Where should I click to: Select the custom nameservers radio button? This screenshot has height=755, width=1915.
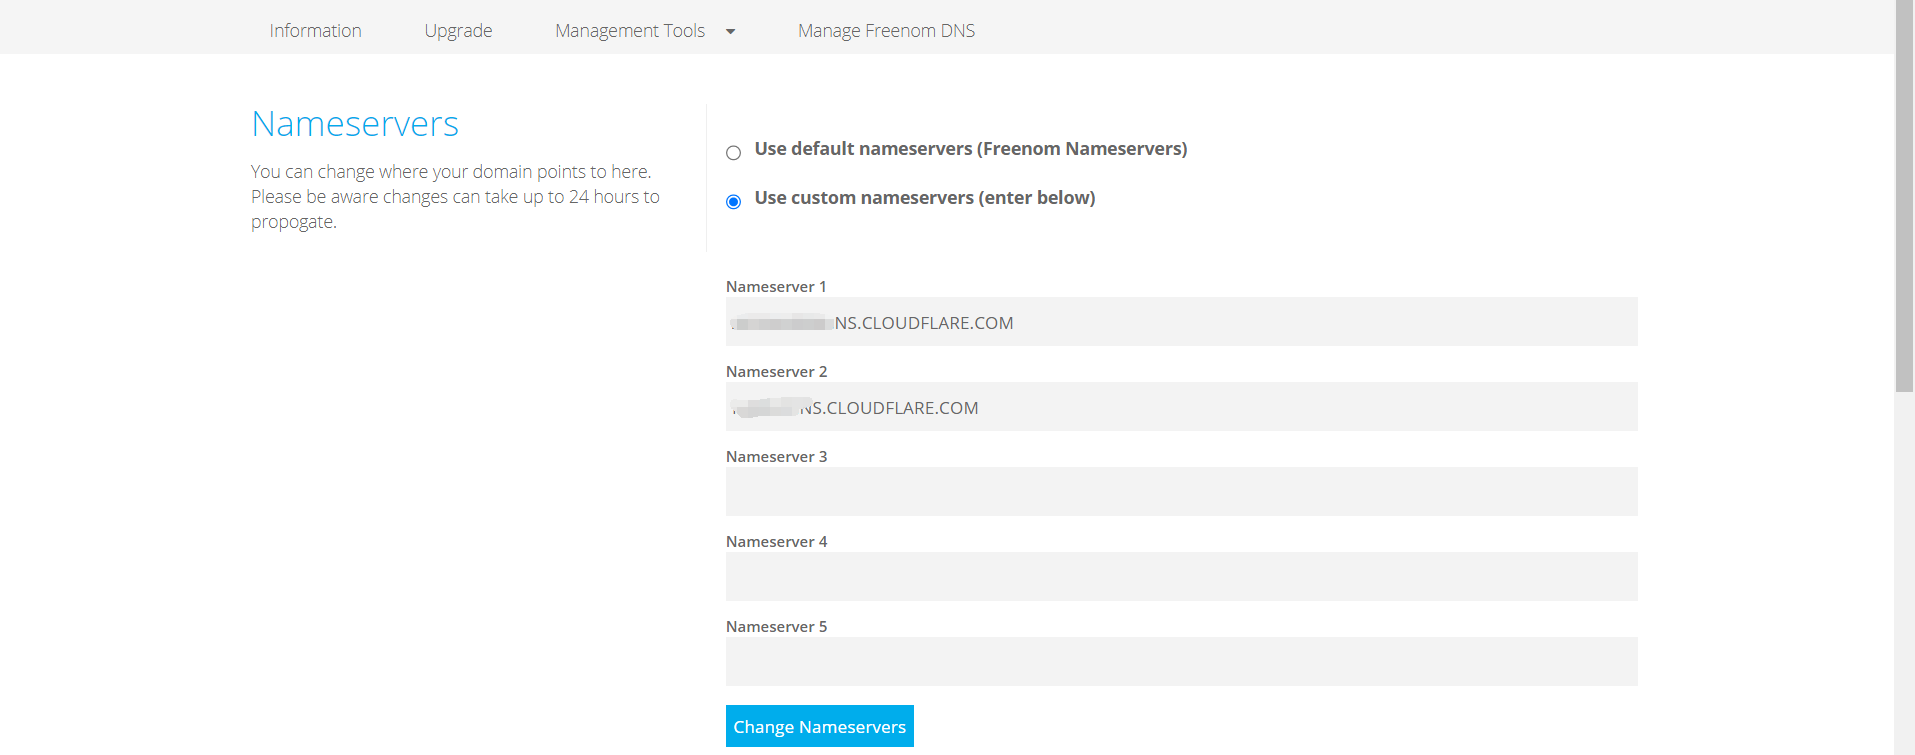[734, 202]
